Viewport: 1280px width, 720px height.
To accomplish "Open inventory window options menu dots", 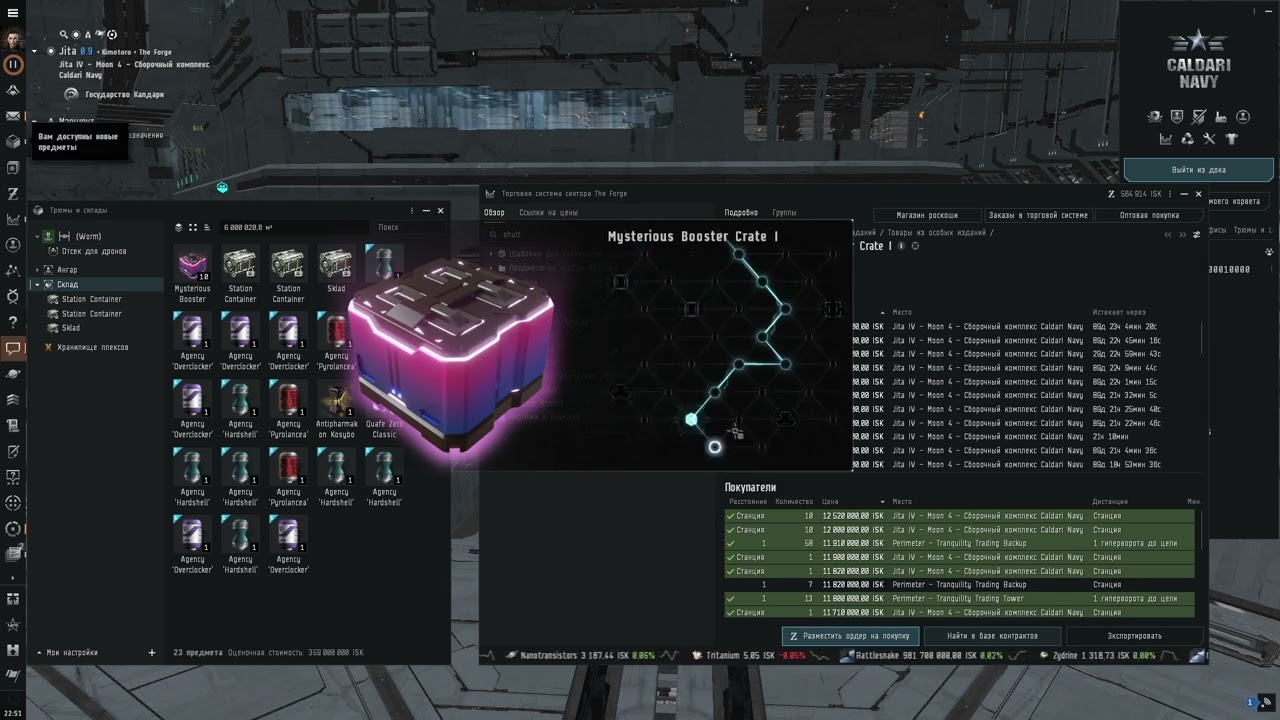I will [x=412, y=210].
